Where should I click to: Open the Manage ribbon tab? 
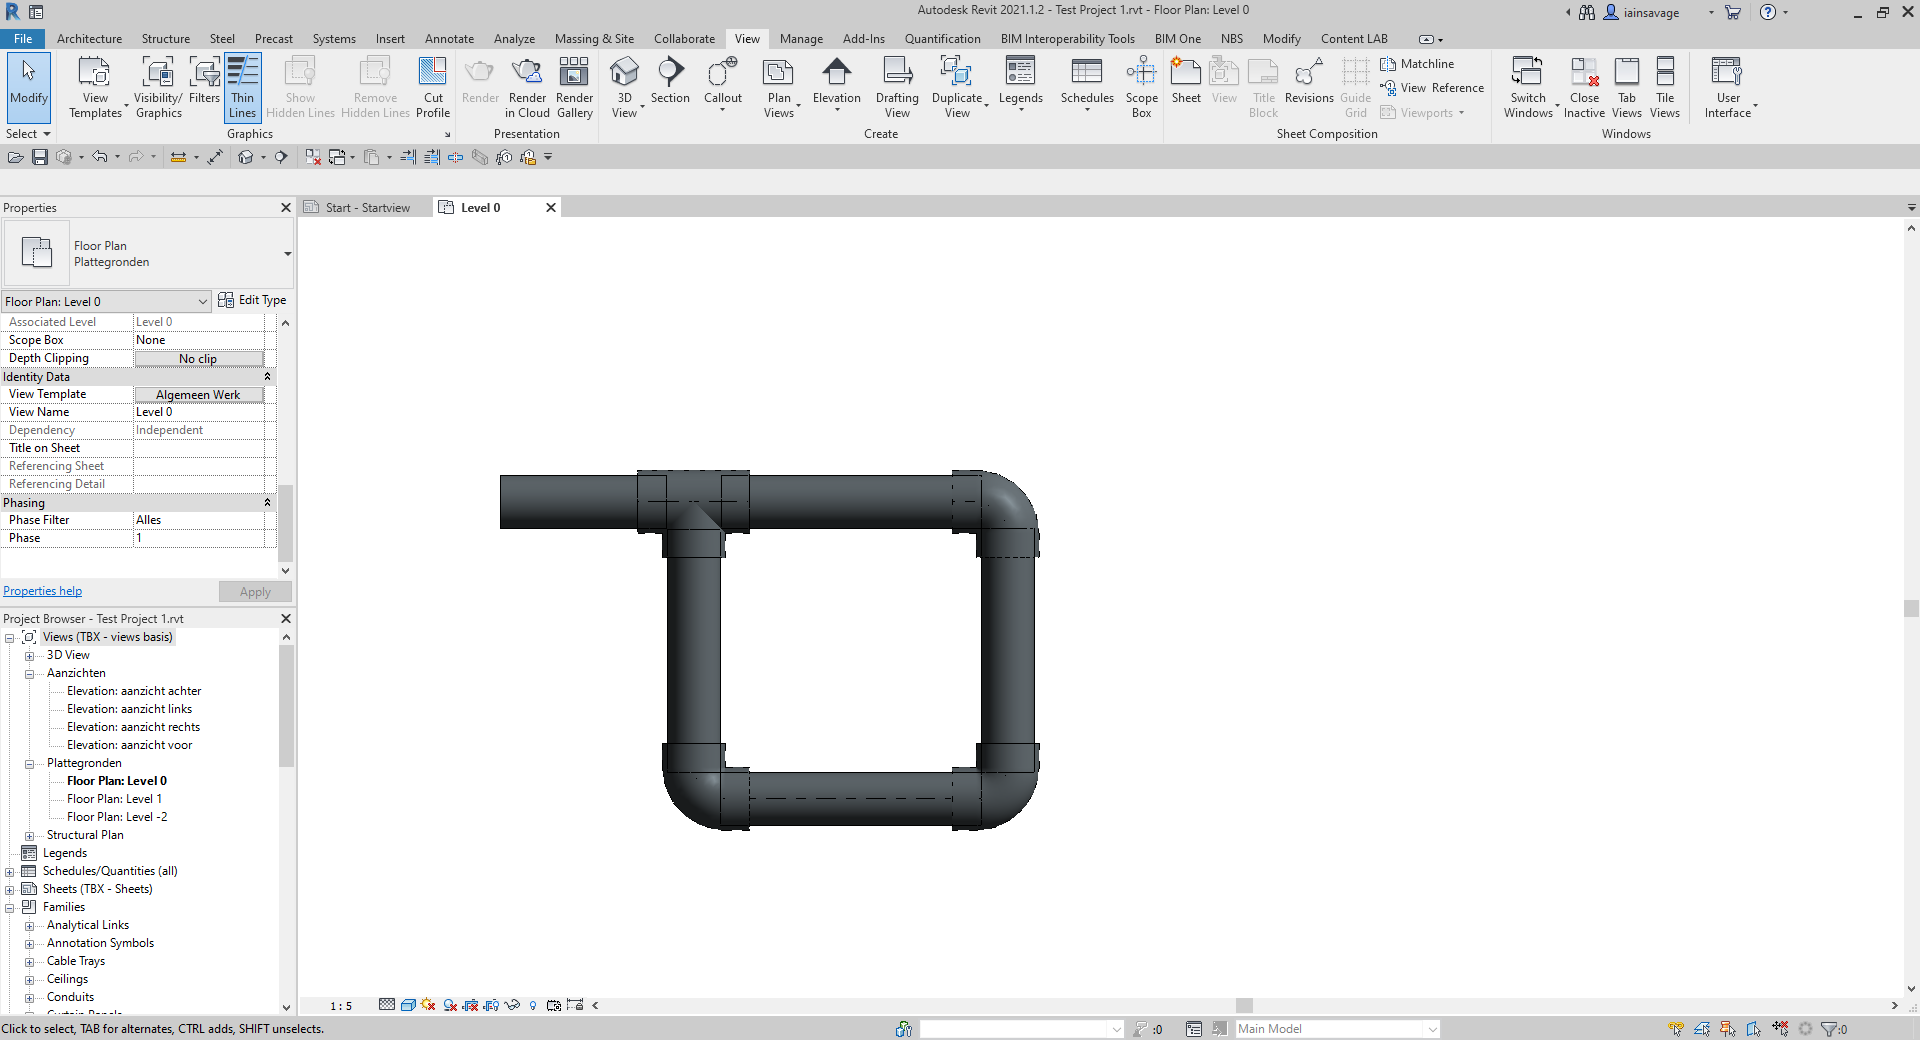coord(801,39)
